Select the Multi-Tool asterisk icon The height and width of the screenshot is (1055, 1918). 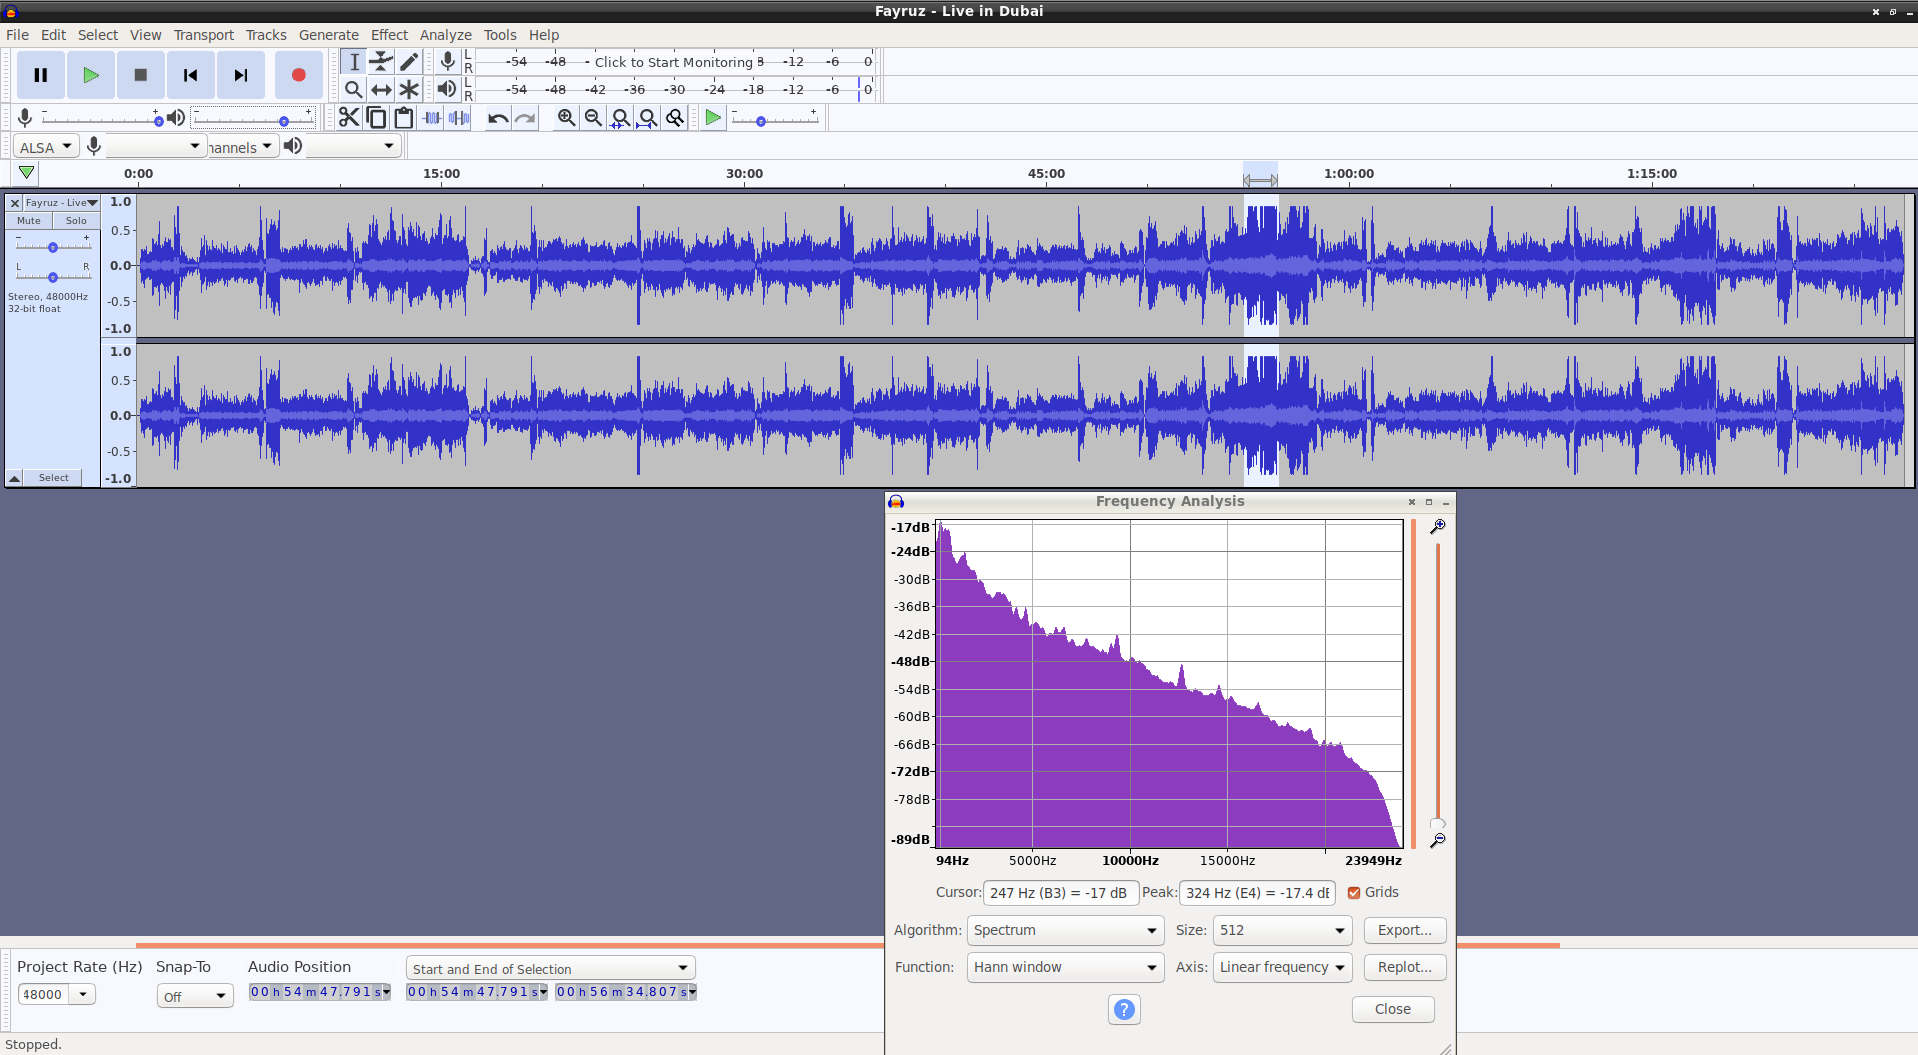click(409, 90)
